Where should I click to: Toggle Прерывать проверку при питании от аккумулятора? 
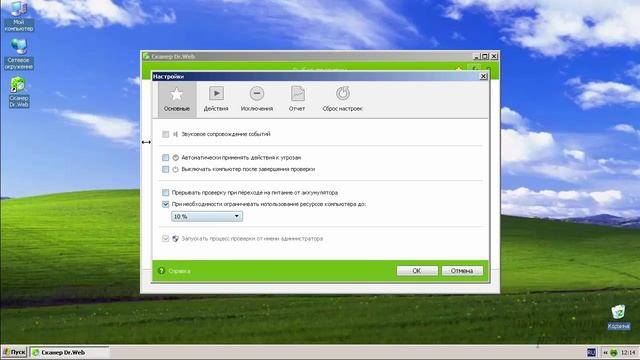coord(165,192)
